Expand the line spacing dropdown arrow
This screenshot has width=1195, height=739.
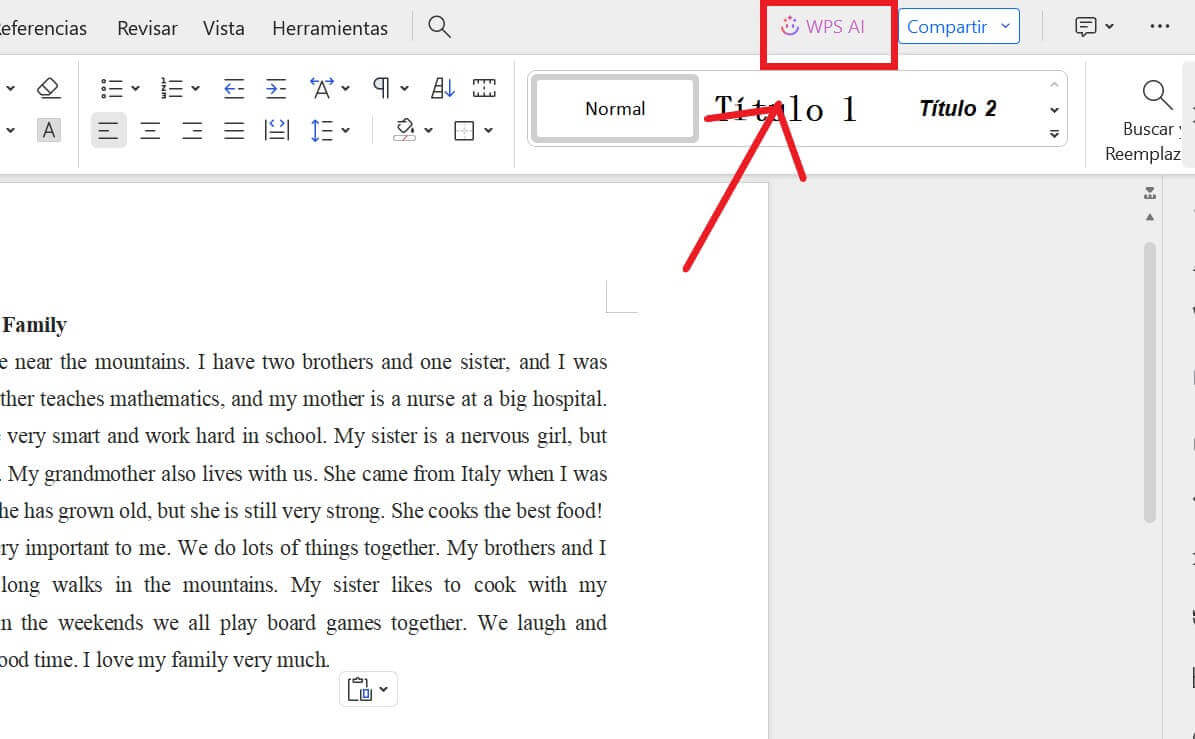[x=346, y=131]
